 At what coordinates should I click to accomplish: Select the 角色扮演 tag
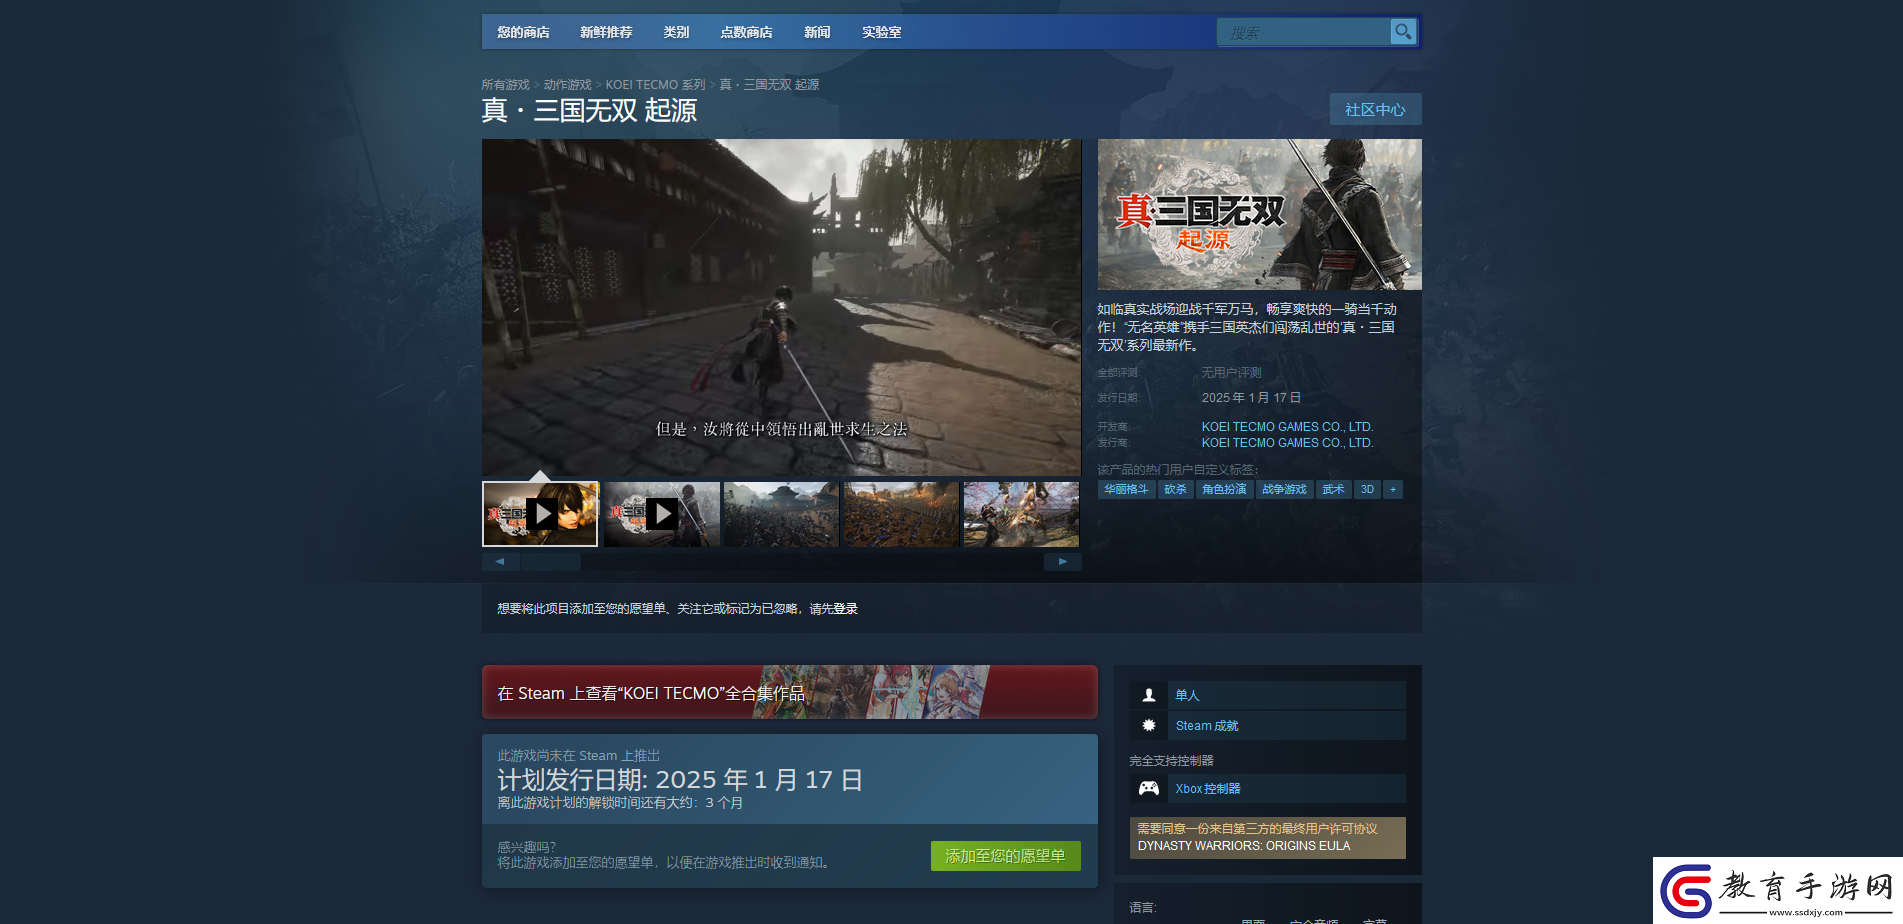pyautogui.click(x=1224, y=489)
